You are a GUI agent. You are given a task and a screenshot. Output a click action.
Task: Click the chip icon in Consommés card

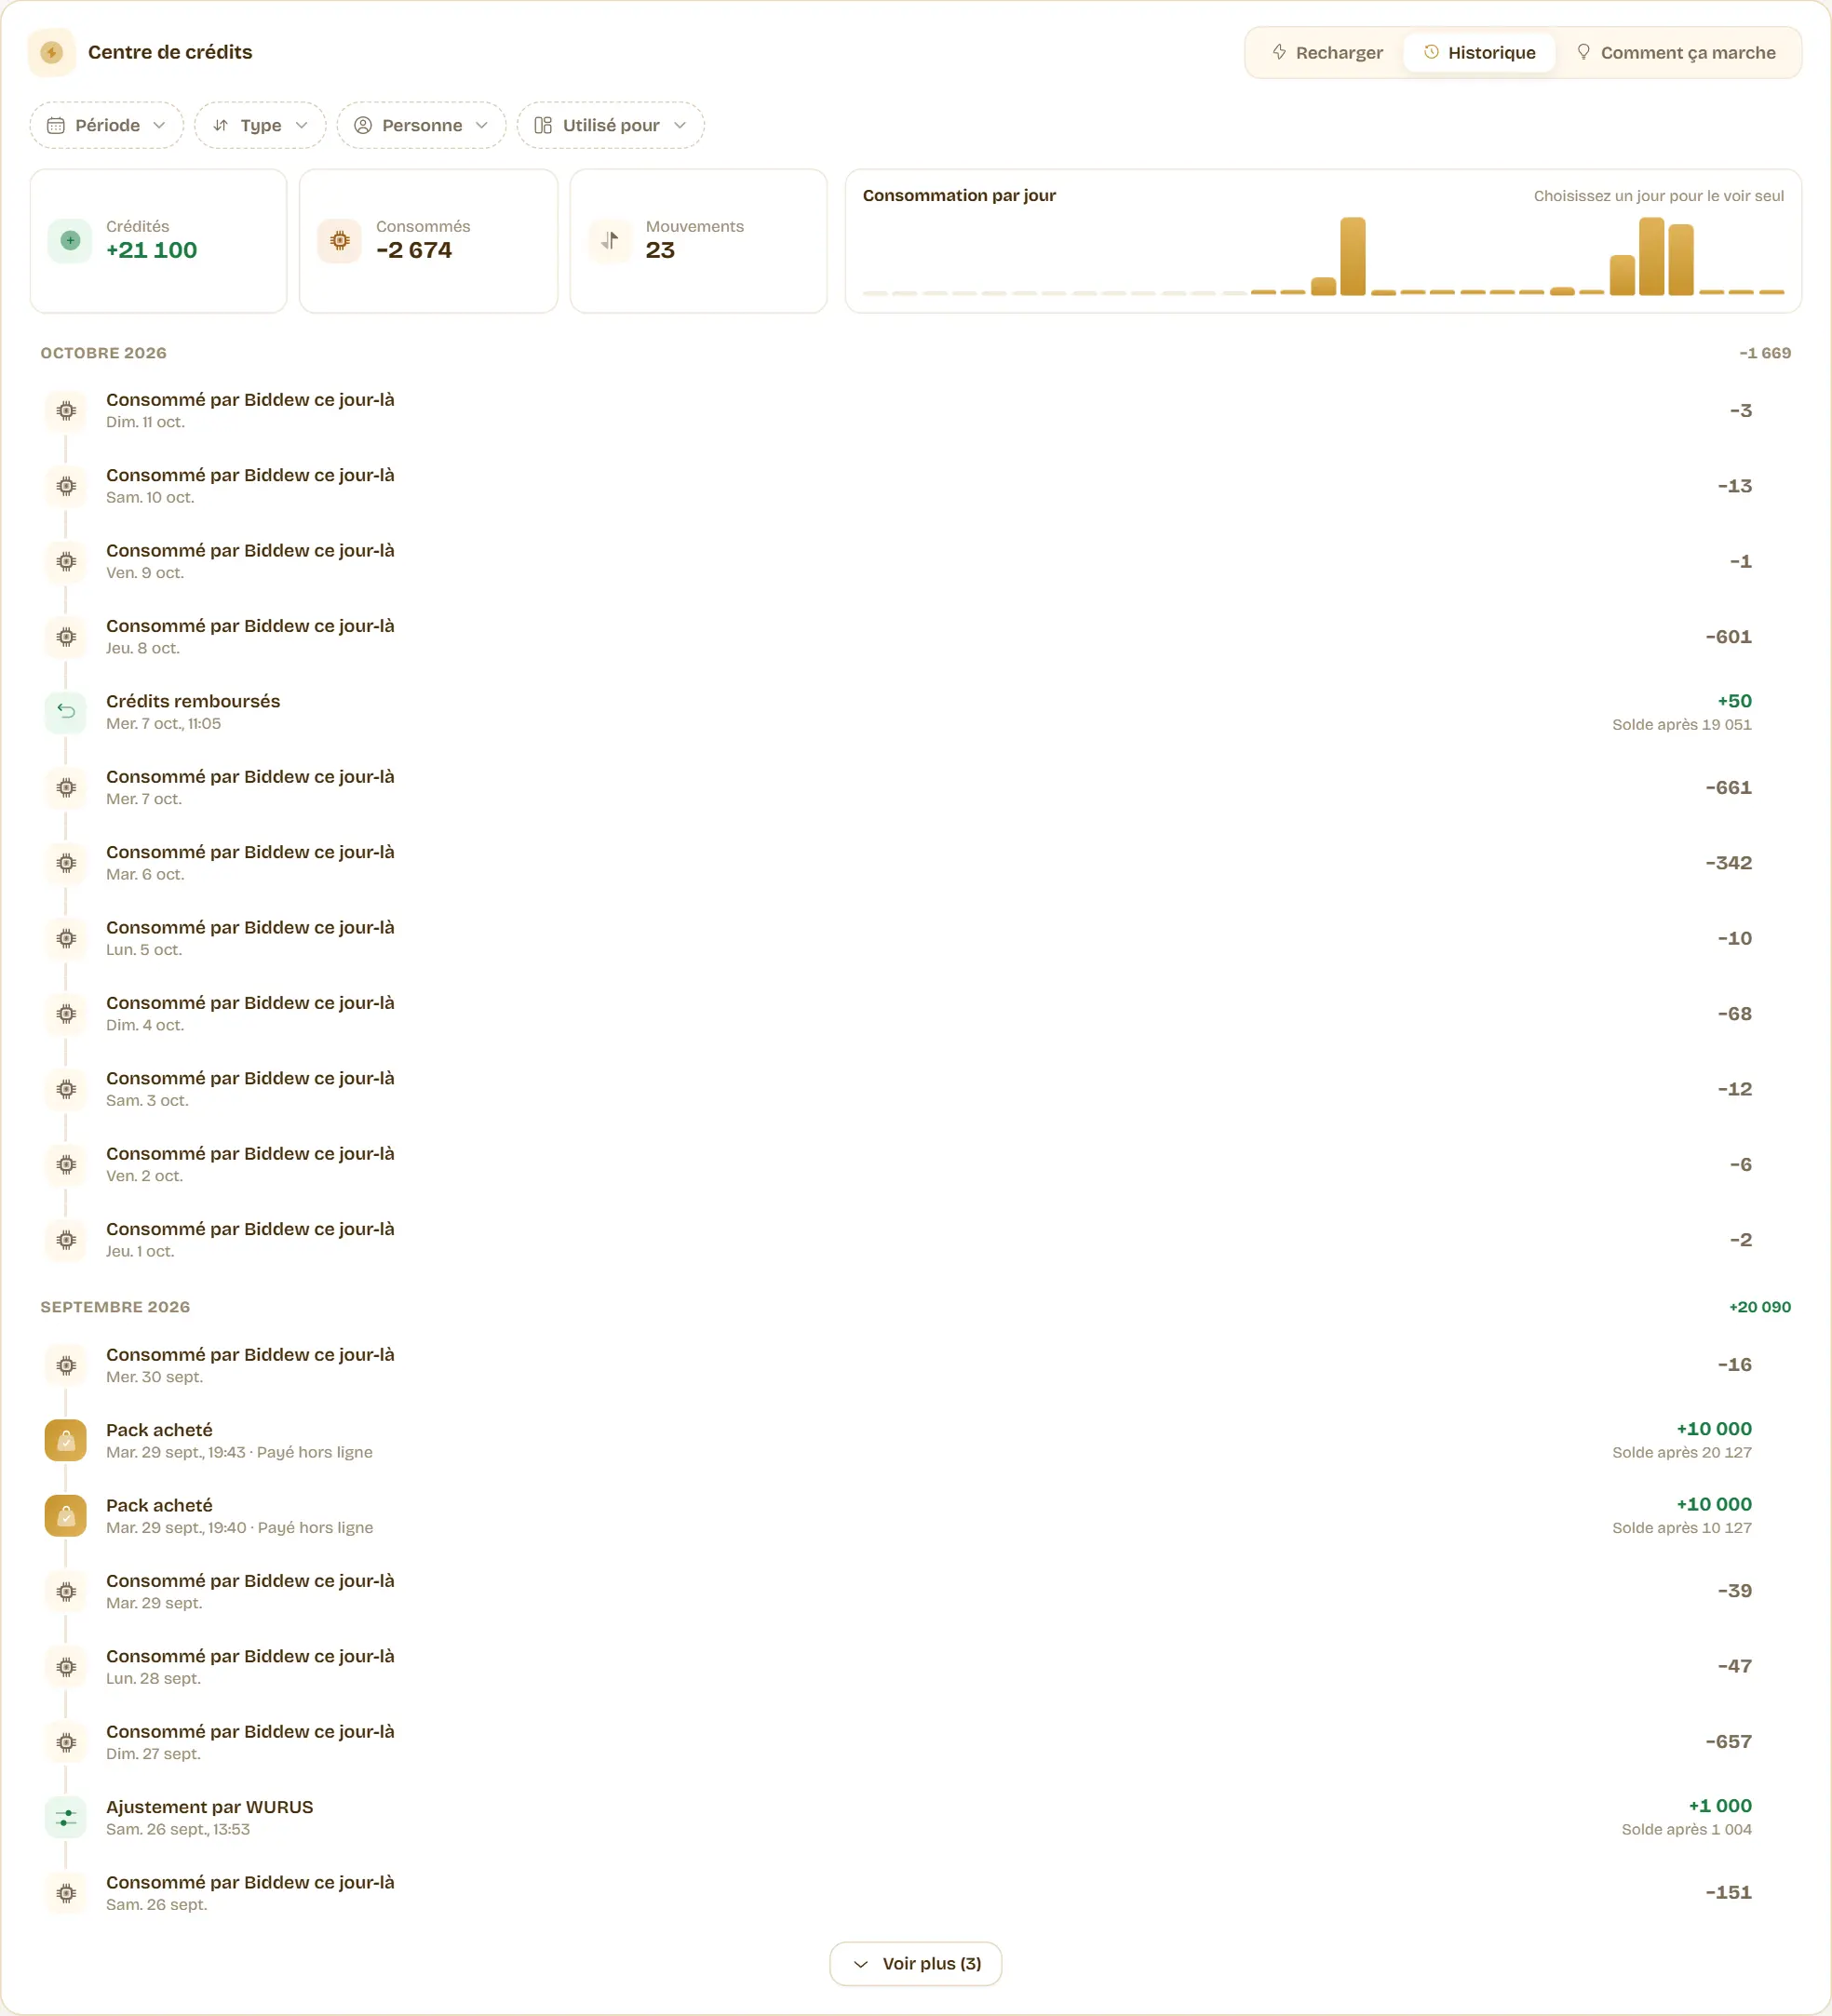(x=340, y=240)
